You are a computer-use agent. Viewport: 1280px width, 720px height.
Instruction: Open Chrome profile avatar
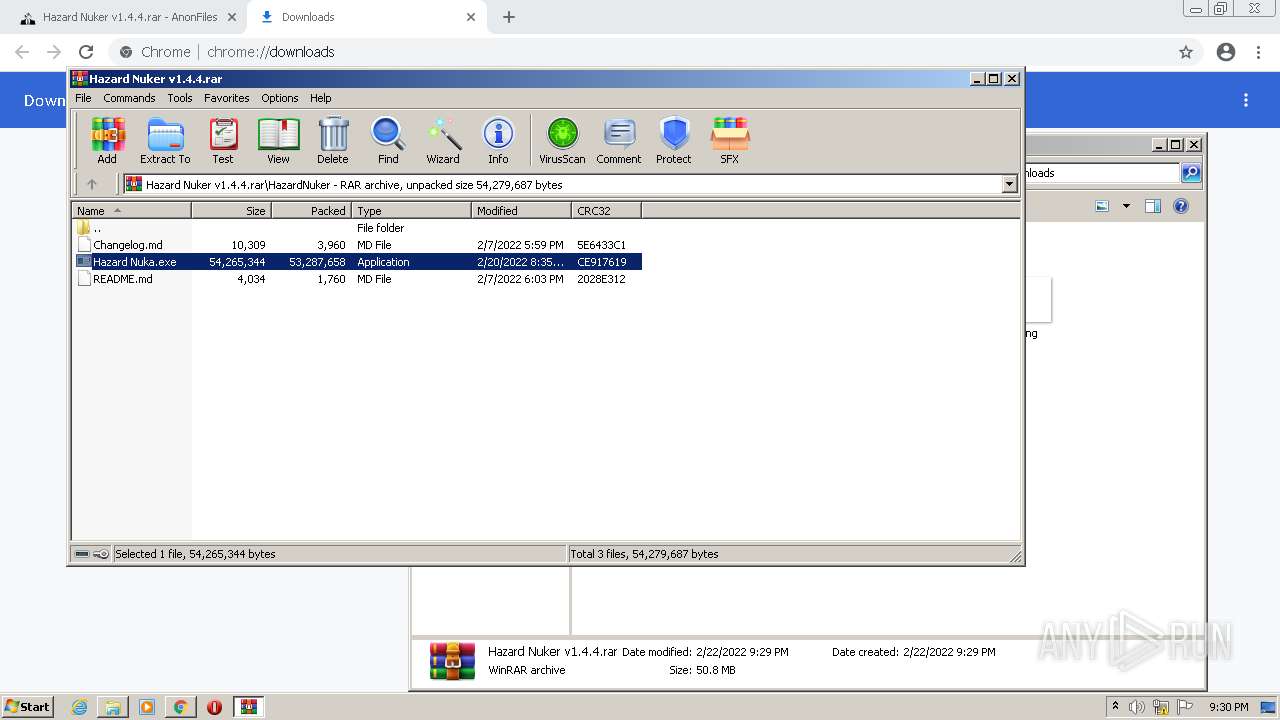pos(1226,52)
